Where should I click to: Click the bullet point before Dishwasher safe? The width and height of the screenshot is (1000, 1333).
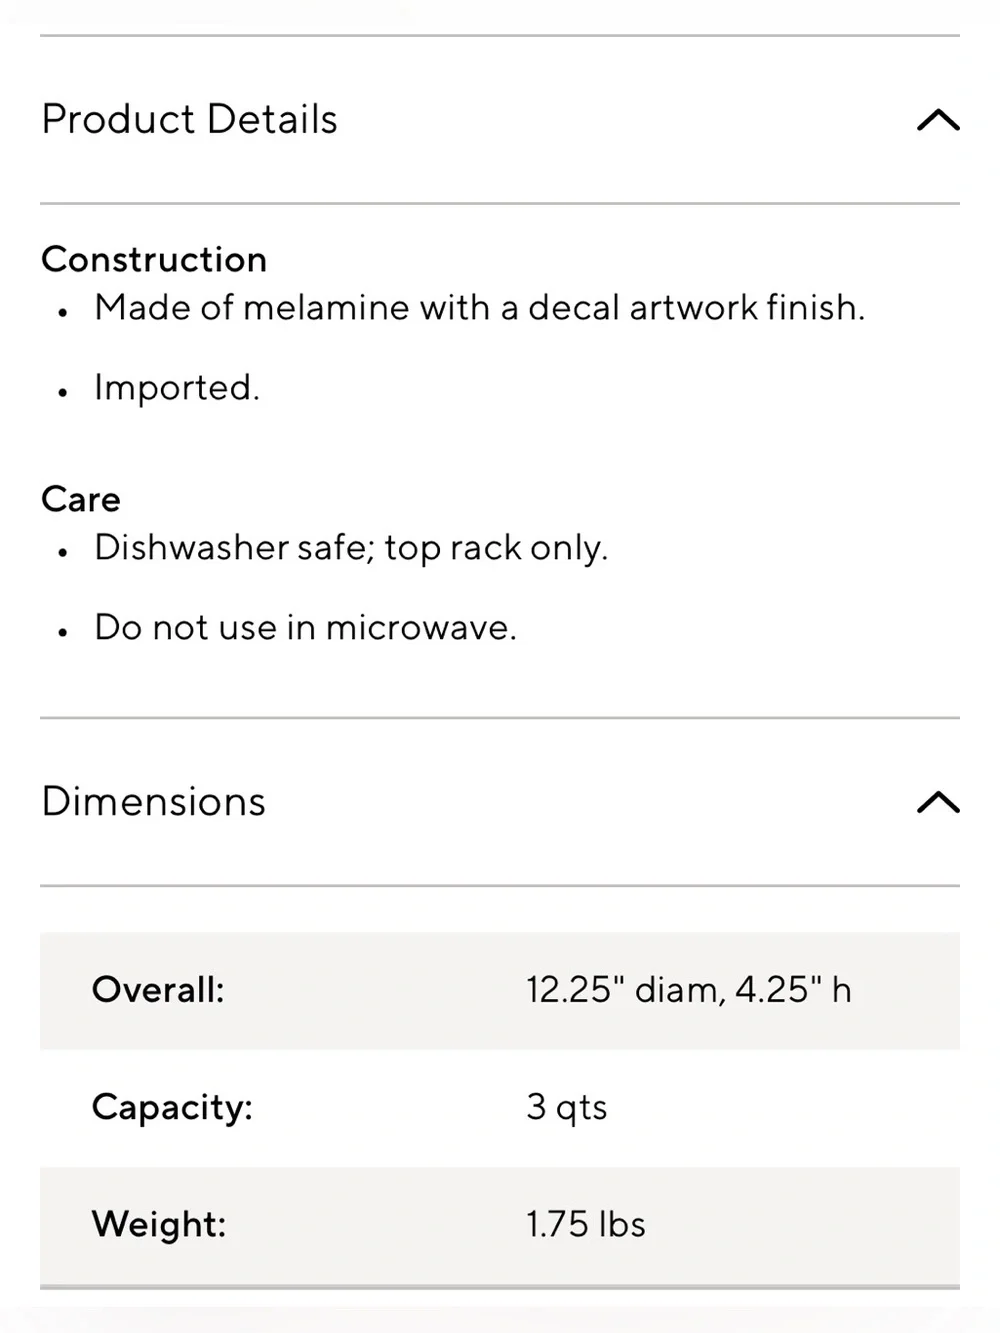coord(63,552)
